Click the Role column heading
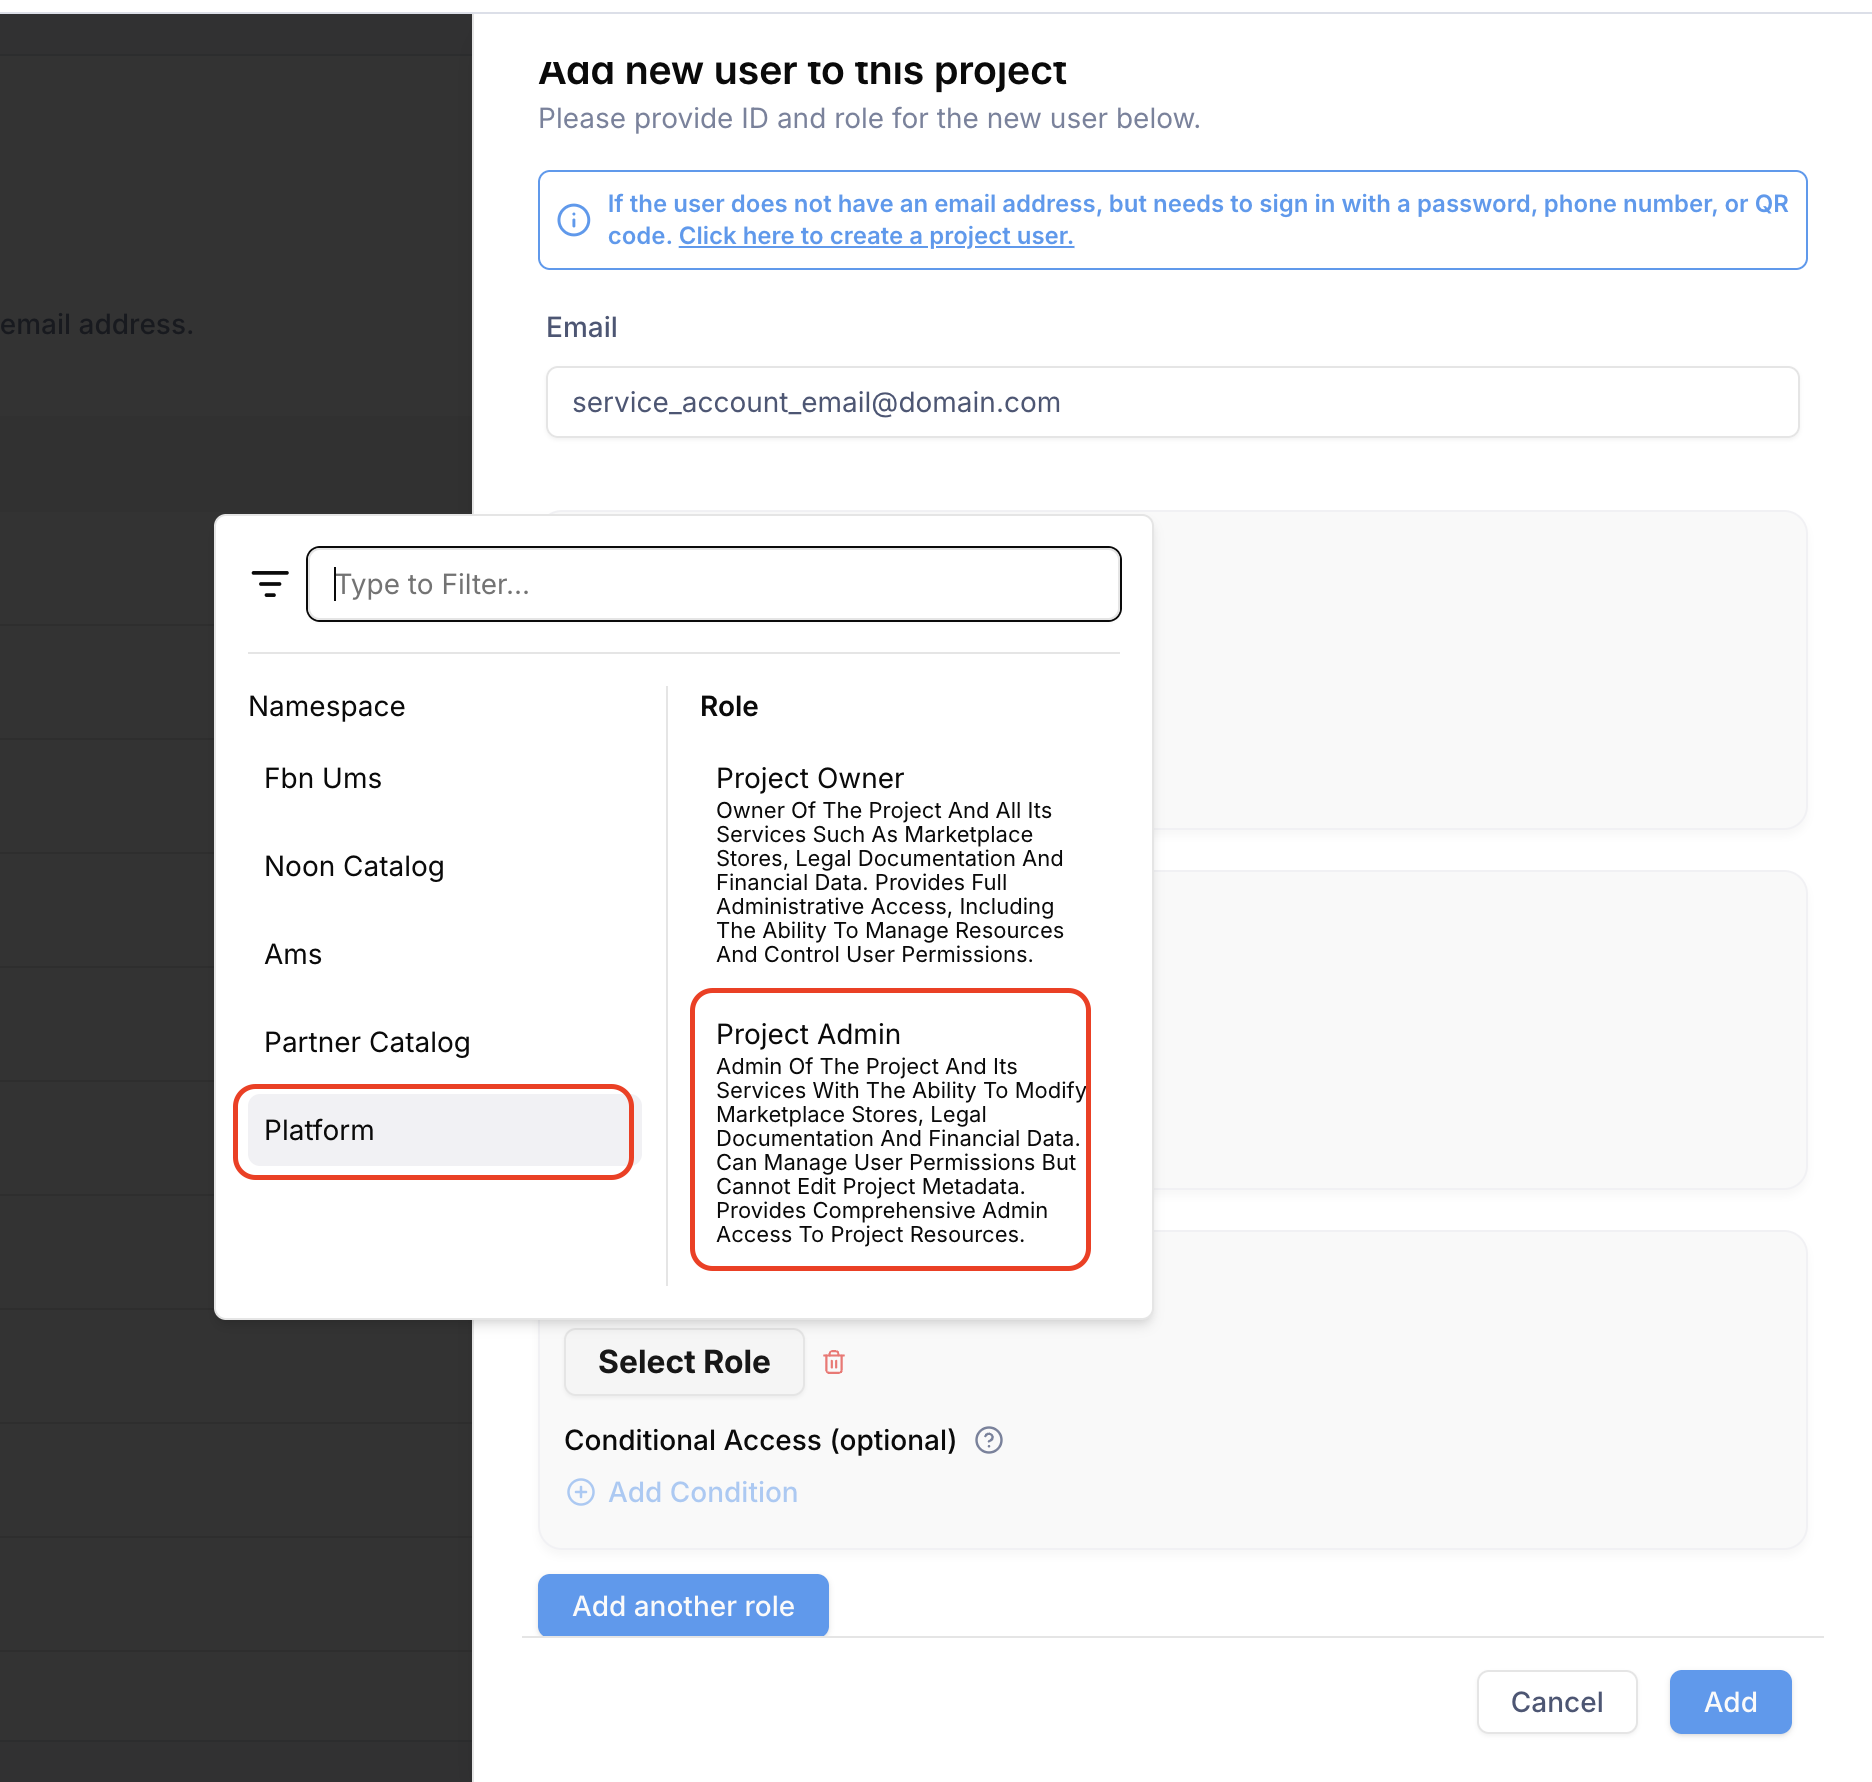Screen dimensions: 1872x1782 [x=729, y=706]
